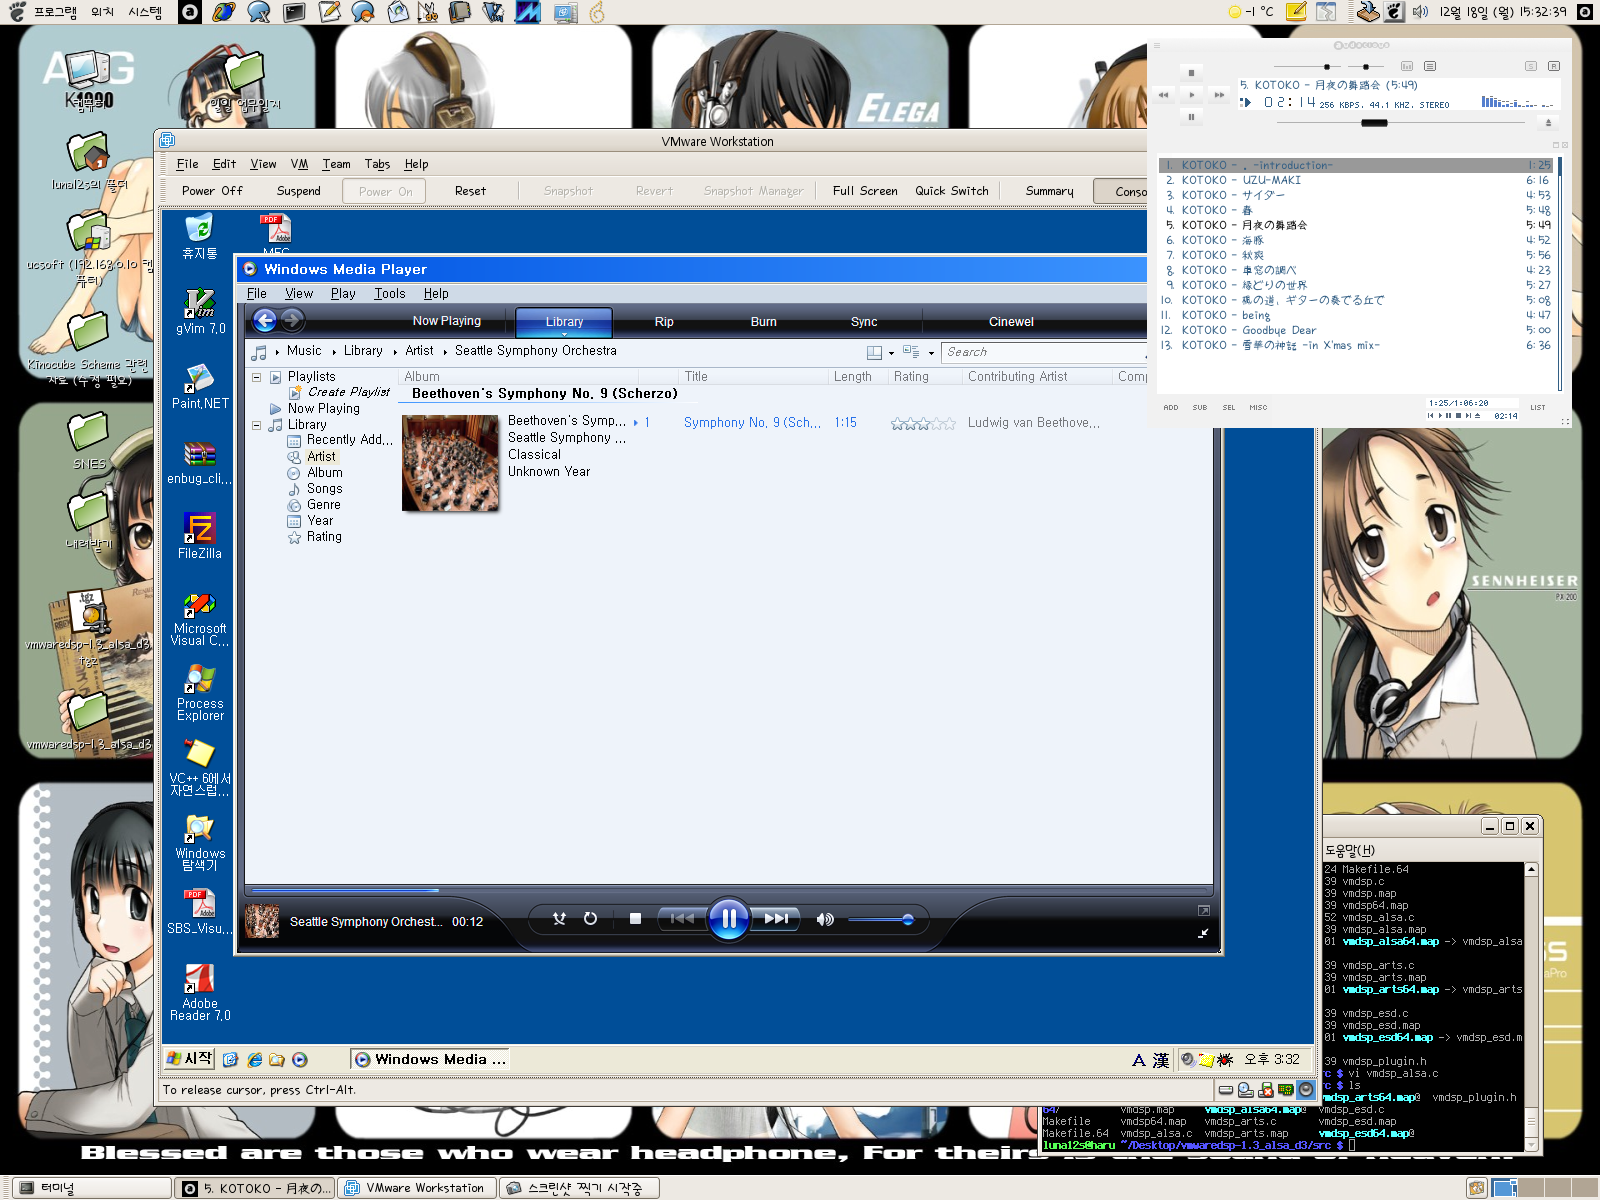This screenshot has width=1600, height=1200.
Task: Open the Play menu in Media Player
Action: [343, 293]
